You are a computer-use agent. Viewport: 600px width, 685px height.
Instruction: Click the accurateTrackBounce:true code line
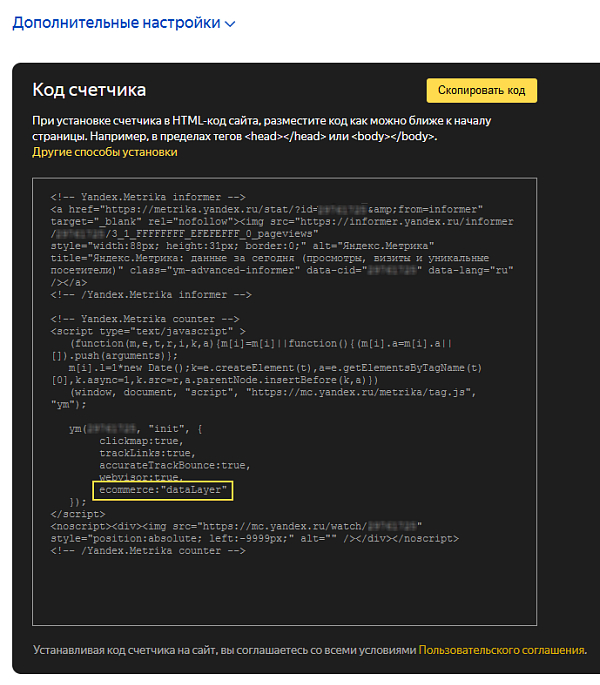(175, 465)
